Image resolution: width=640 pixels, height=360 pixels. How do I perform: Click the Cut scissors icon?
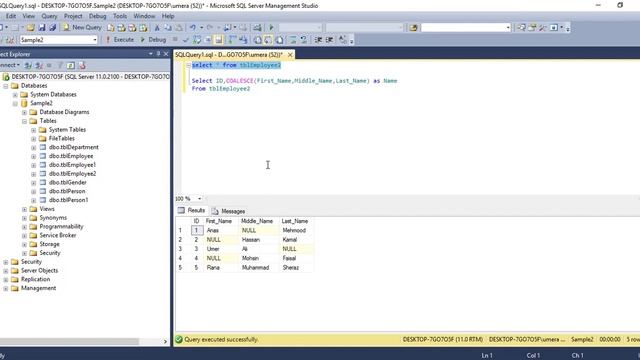(157, 27)
